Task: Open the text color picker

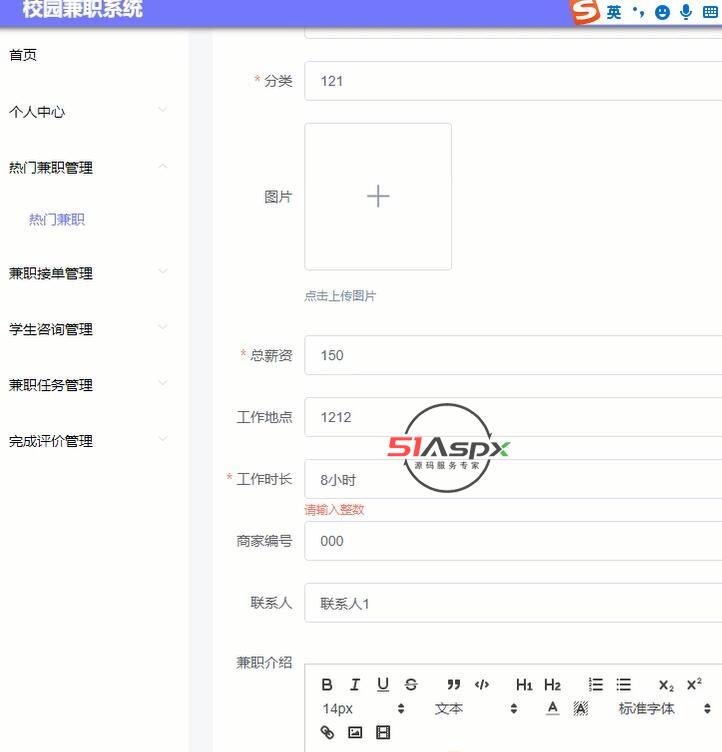Action: tap(552, 709)
